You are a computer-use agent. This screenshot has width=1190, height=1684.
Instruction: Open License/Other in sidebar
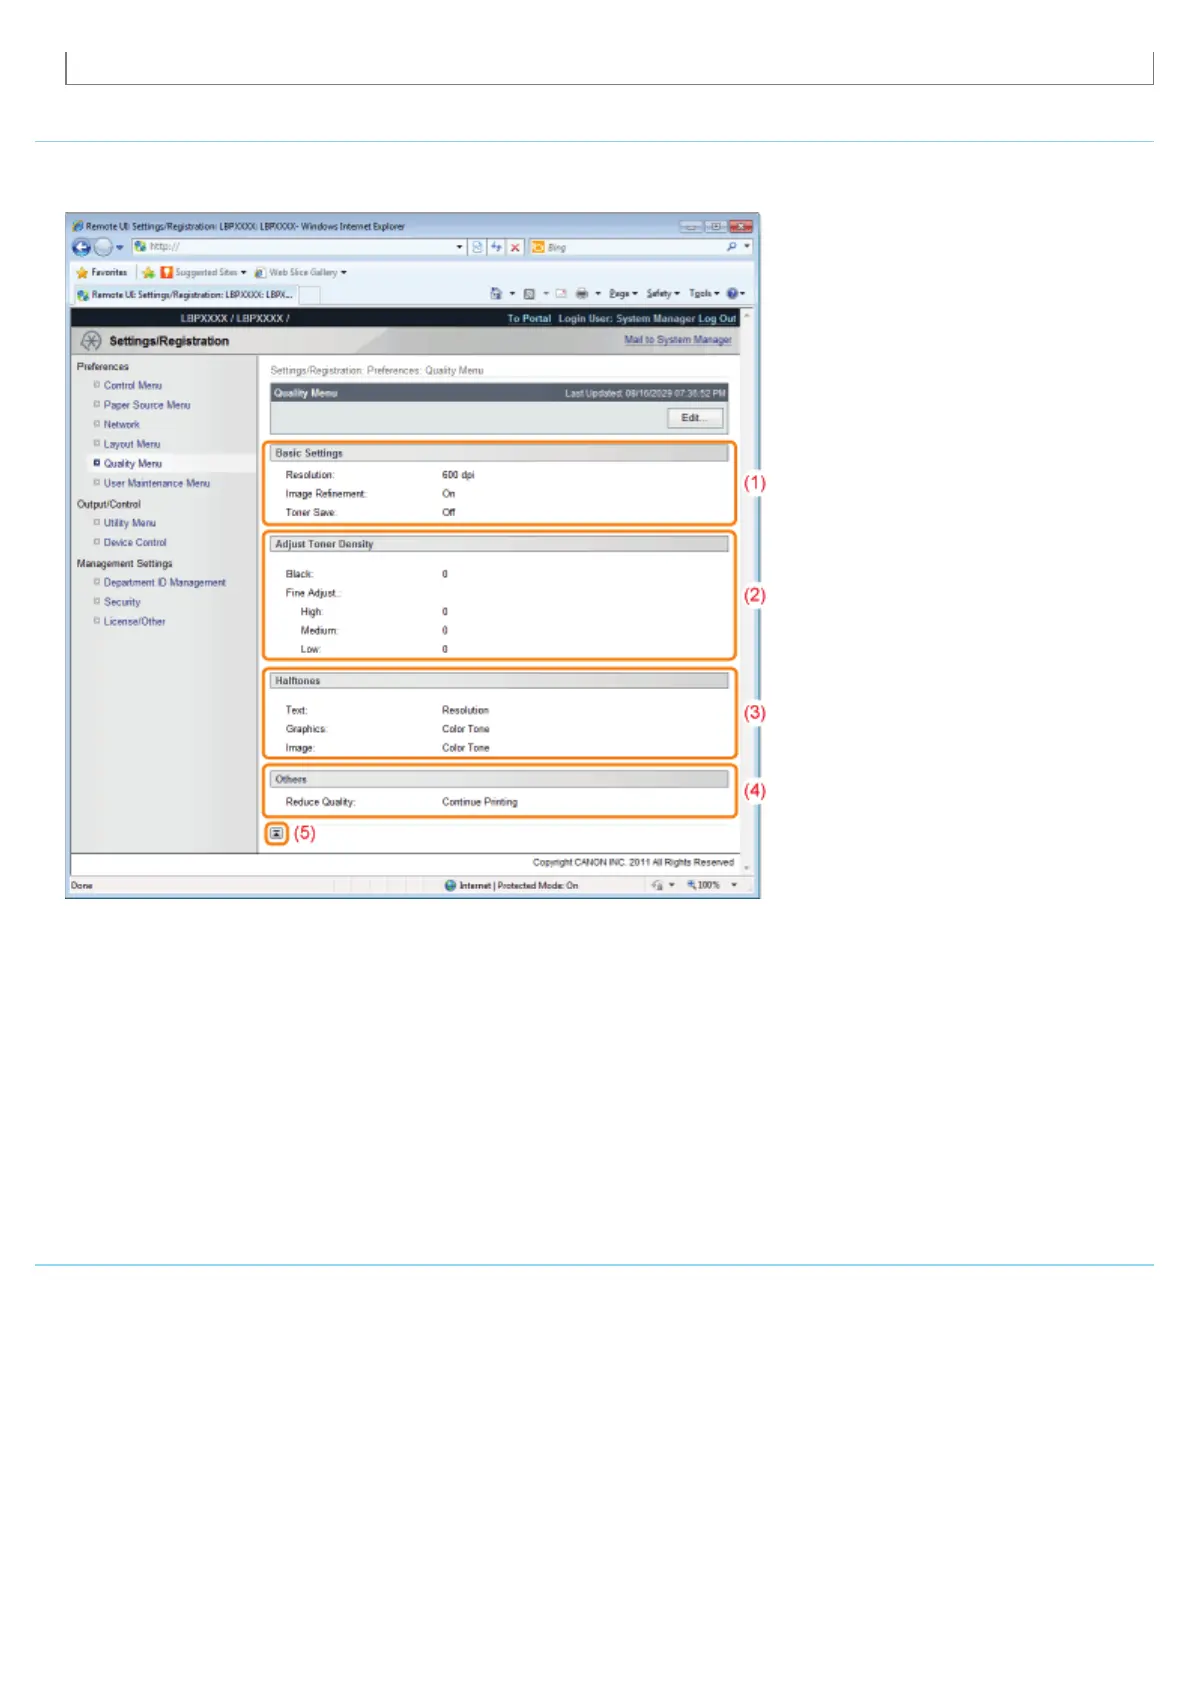[x=135, y=621]
